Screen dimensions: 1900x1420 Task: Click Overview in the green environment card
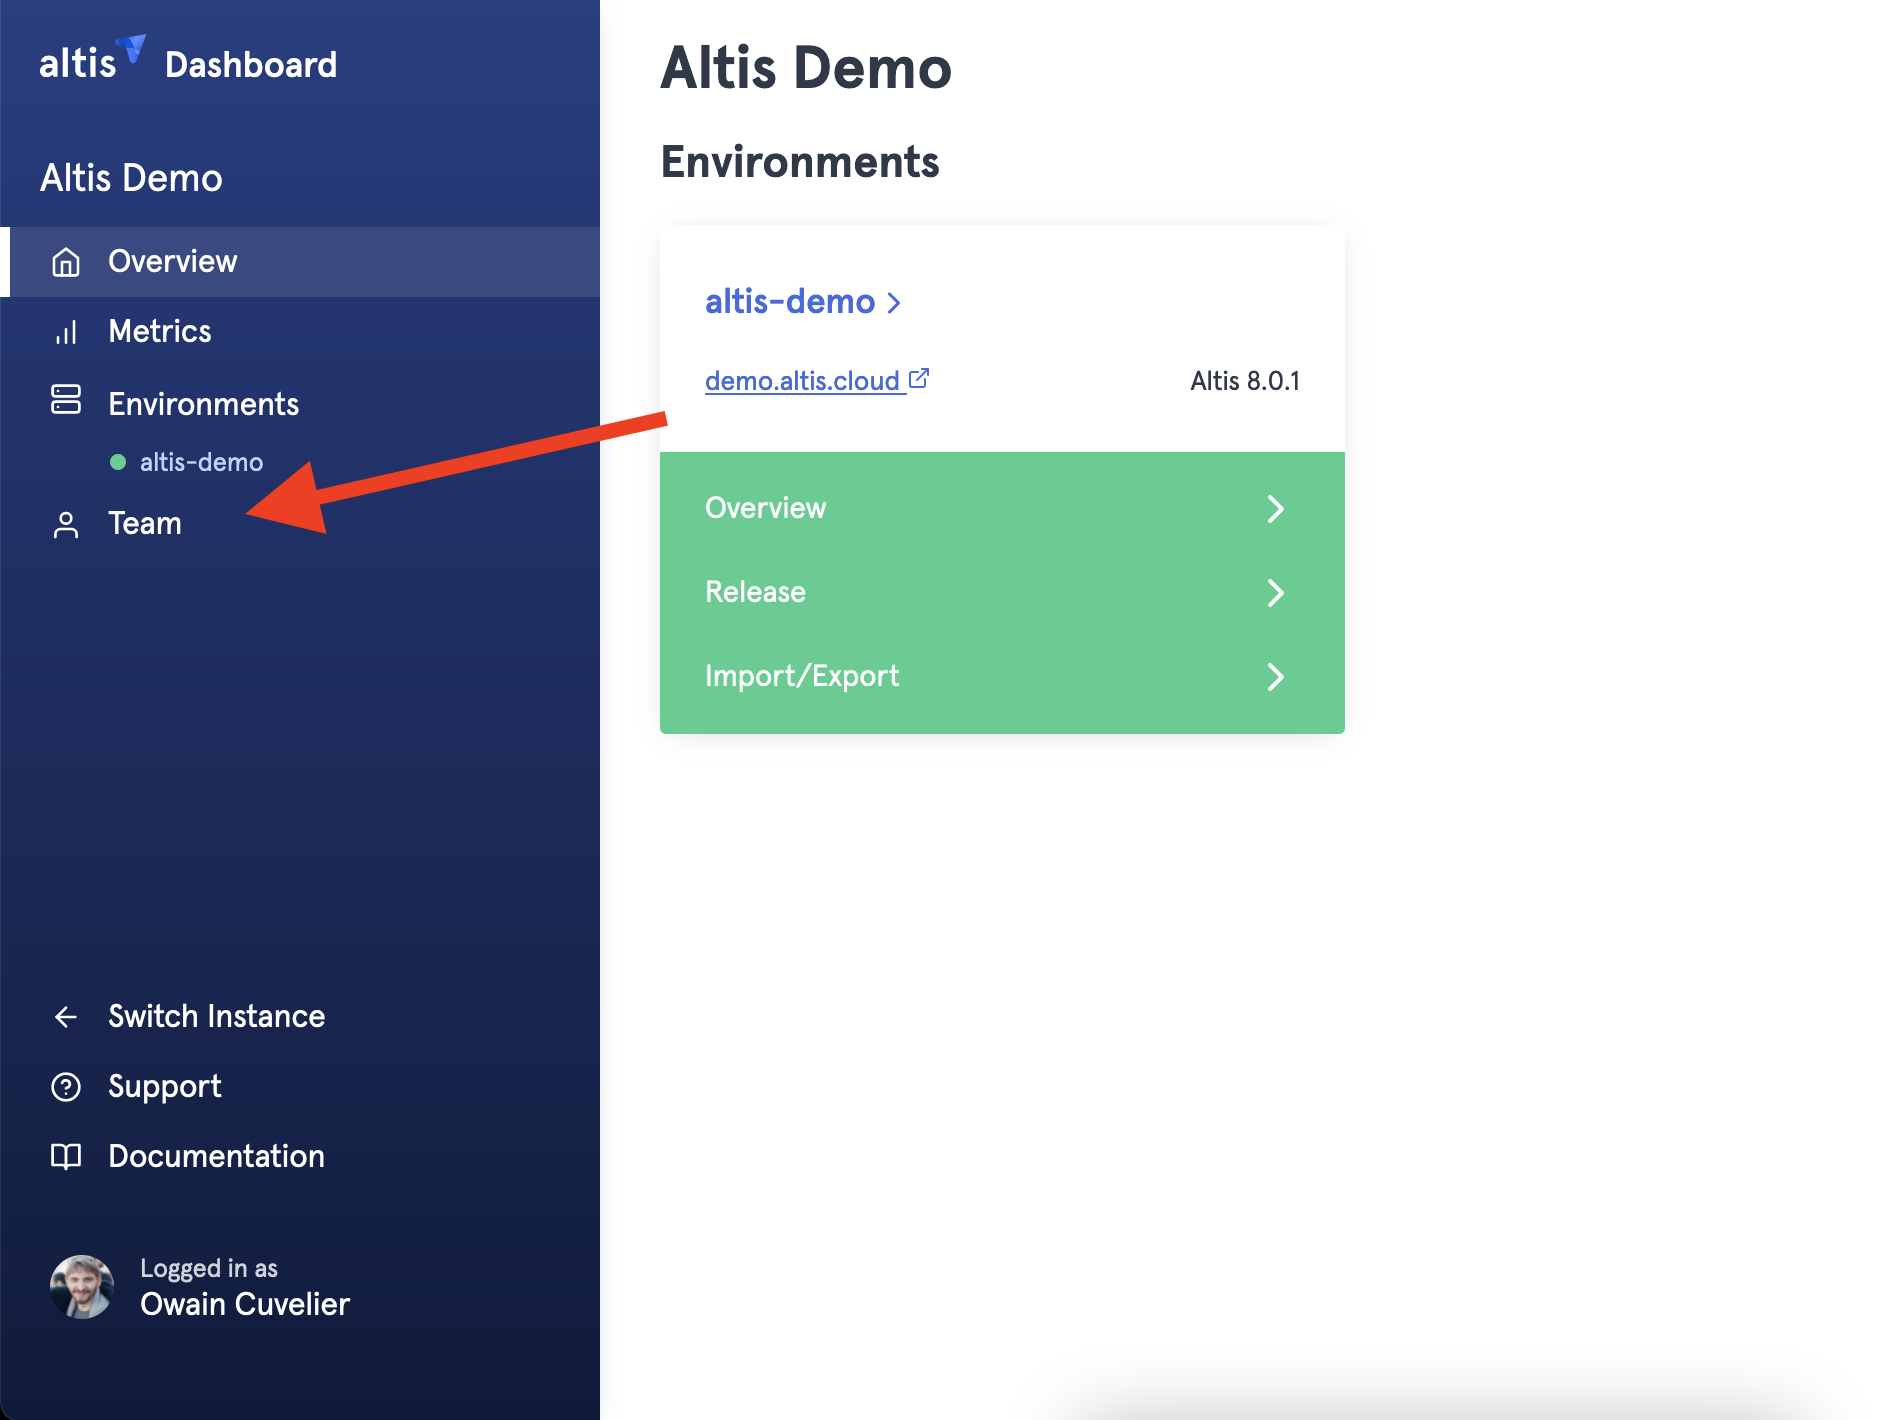pos(766,508)
